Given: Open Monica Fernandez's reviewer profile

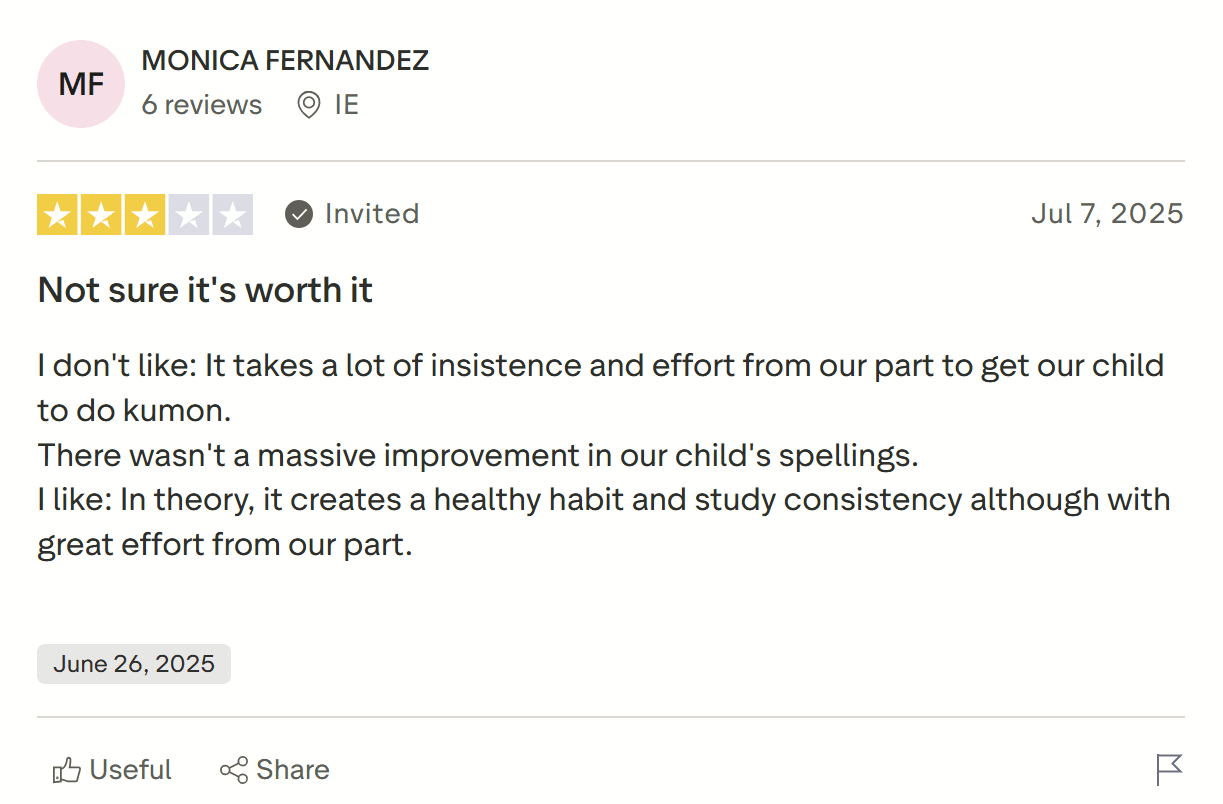Looking at the screenshot, I should coord(285,60).
